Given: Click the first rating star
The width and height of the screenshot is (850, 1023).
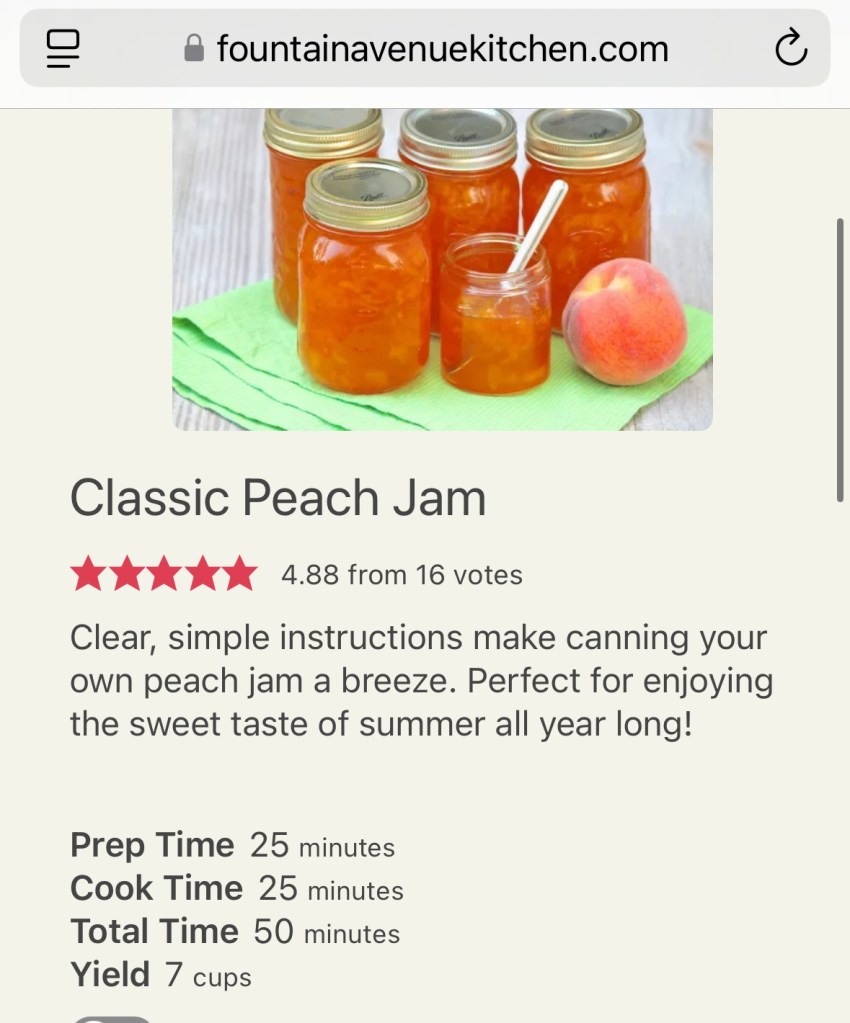Looking at the screenshot, I should [x=87, y=575].
